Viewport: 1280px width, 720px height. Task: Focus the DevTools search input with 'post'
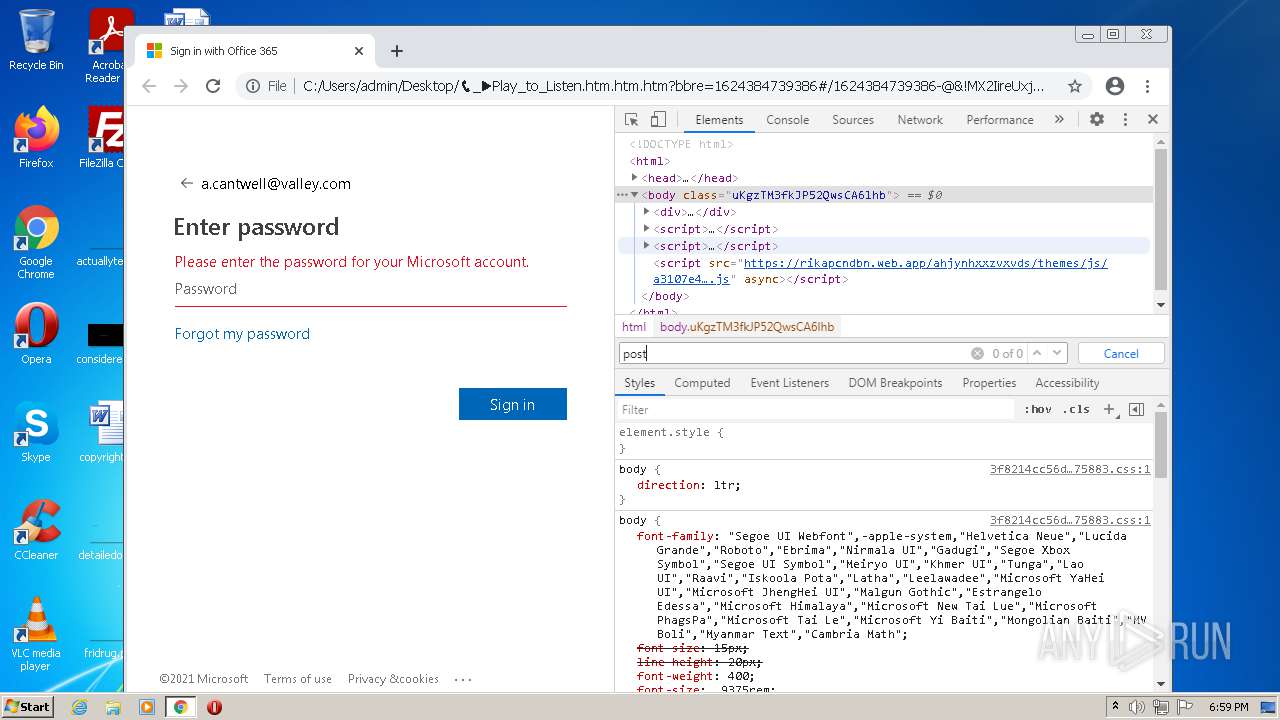pos(795,353)
